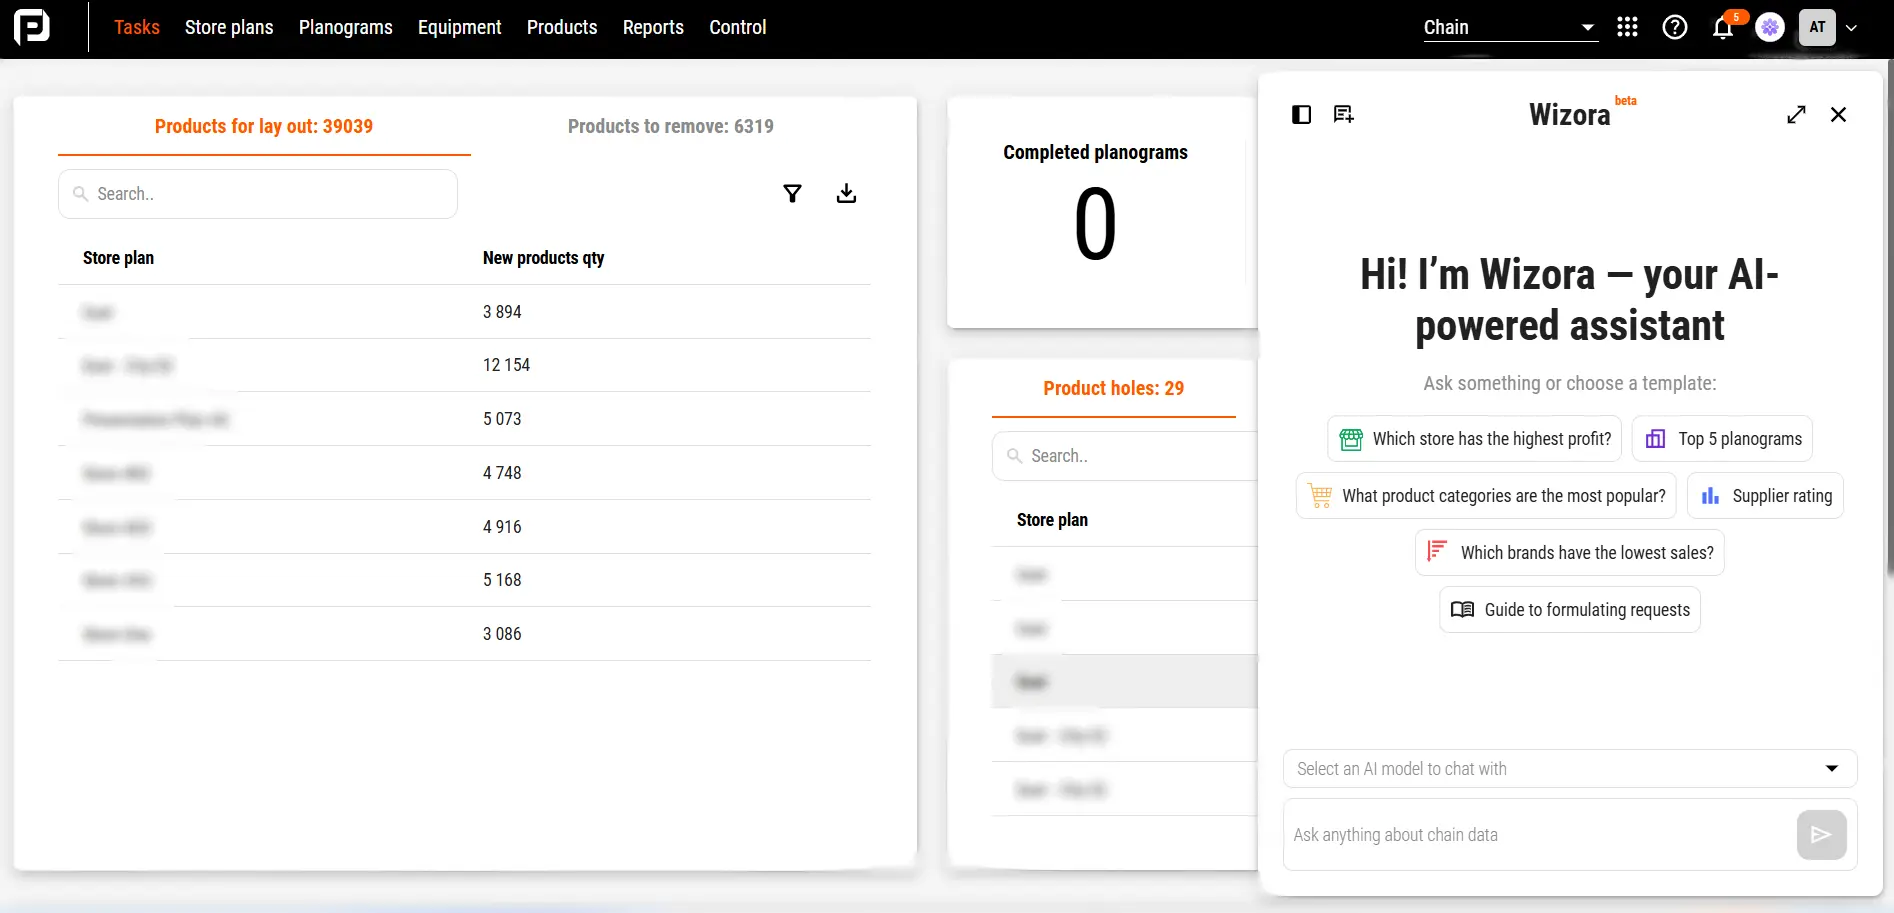
Task: Select an AI model to chat with
Action: coord(1570,768)
